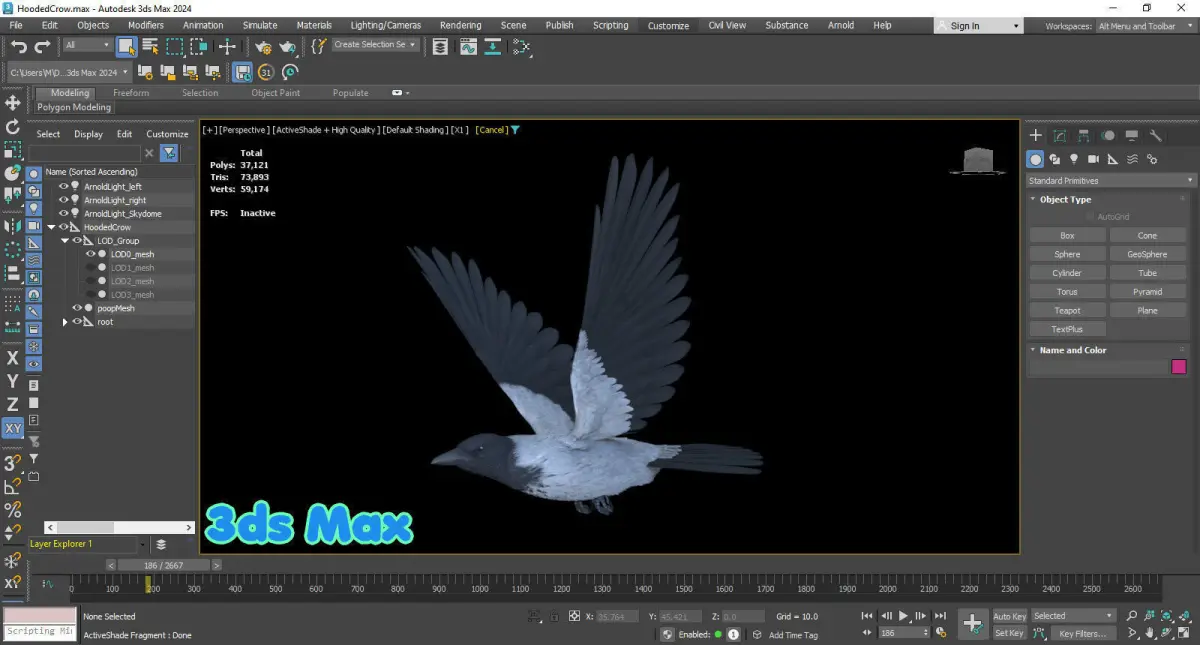Open the Utilities wrench panel icon
Screen dimensions: 1200x645
point(1156,135)
